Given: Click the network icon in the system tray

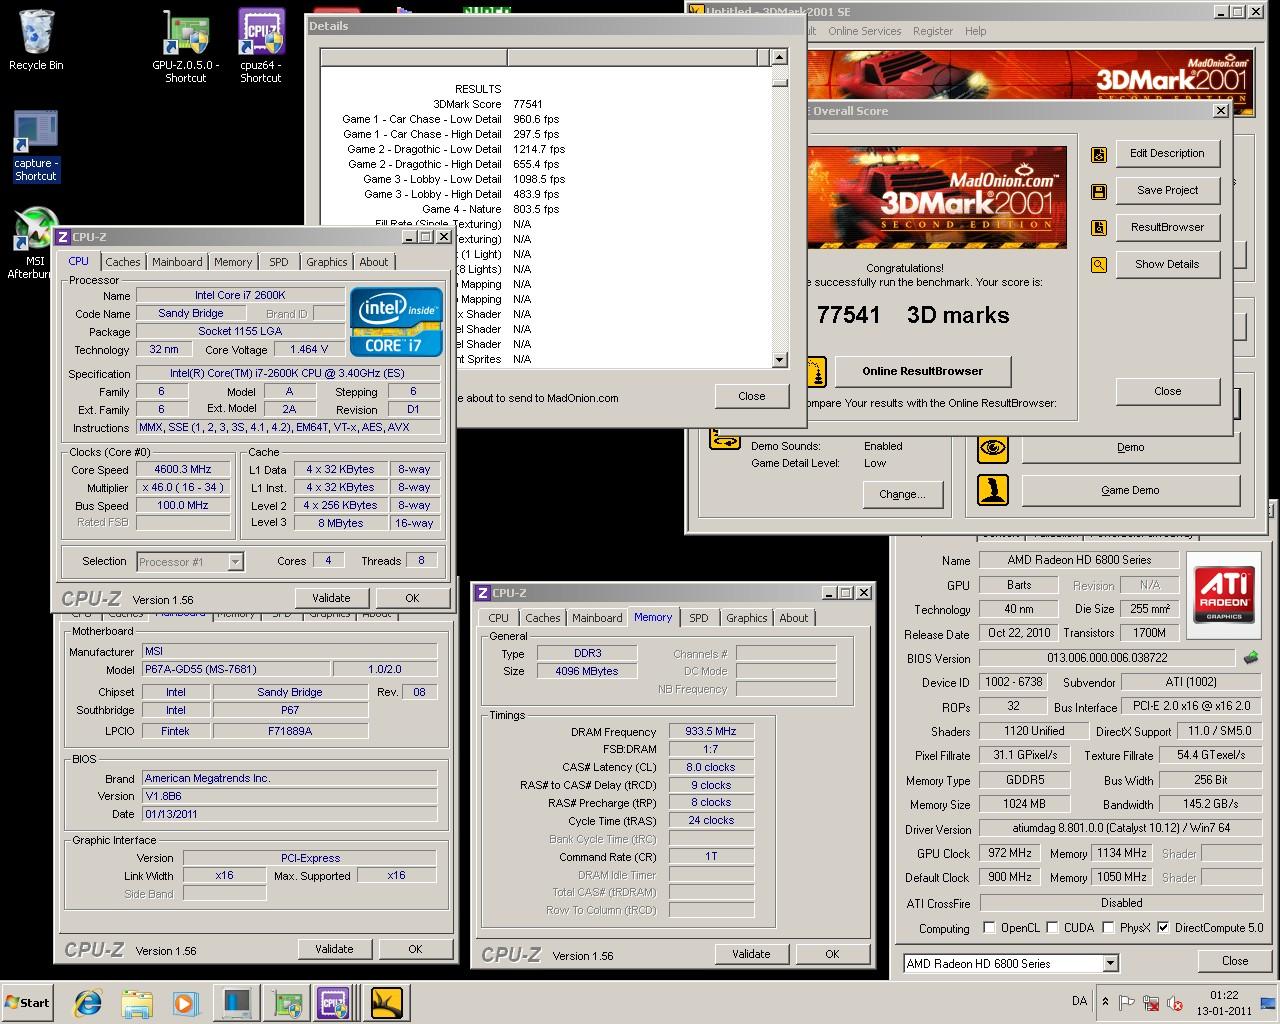Looking at the screenshot, I should 1152,1003.
